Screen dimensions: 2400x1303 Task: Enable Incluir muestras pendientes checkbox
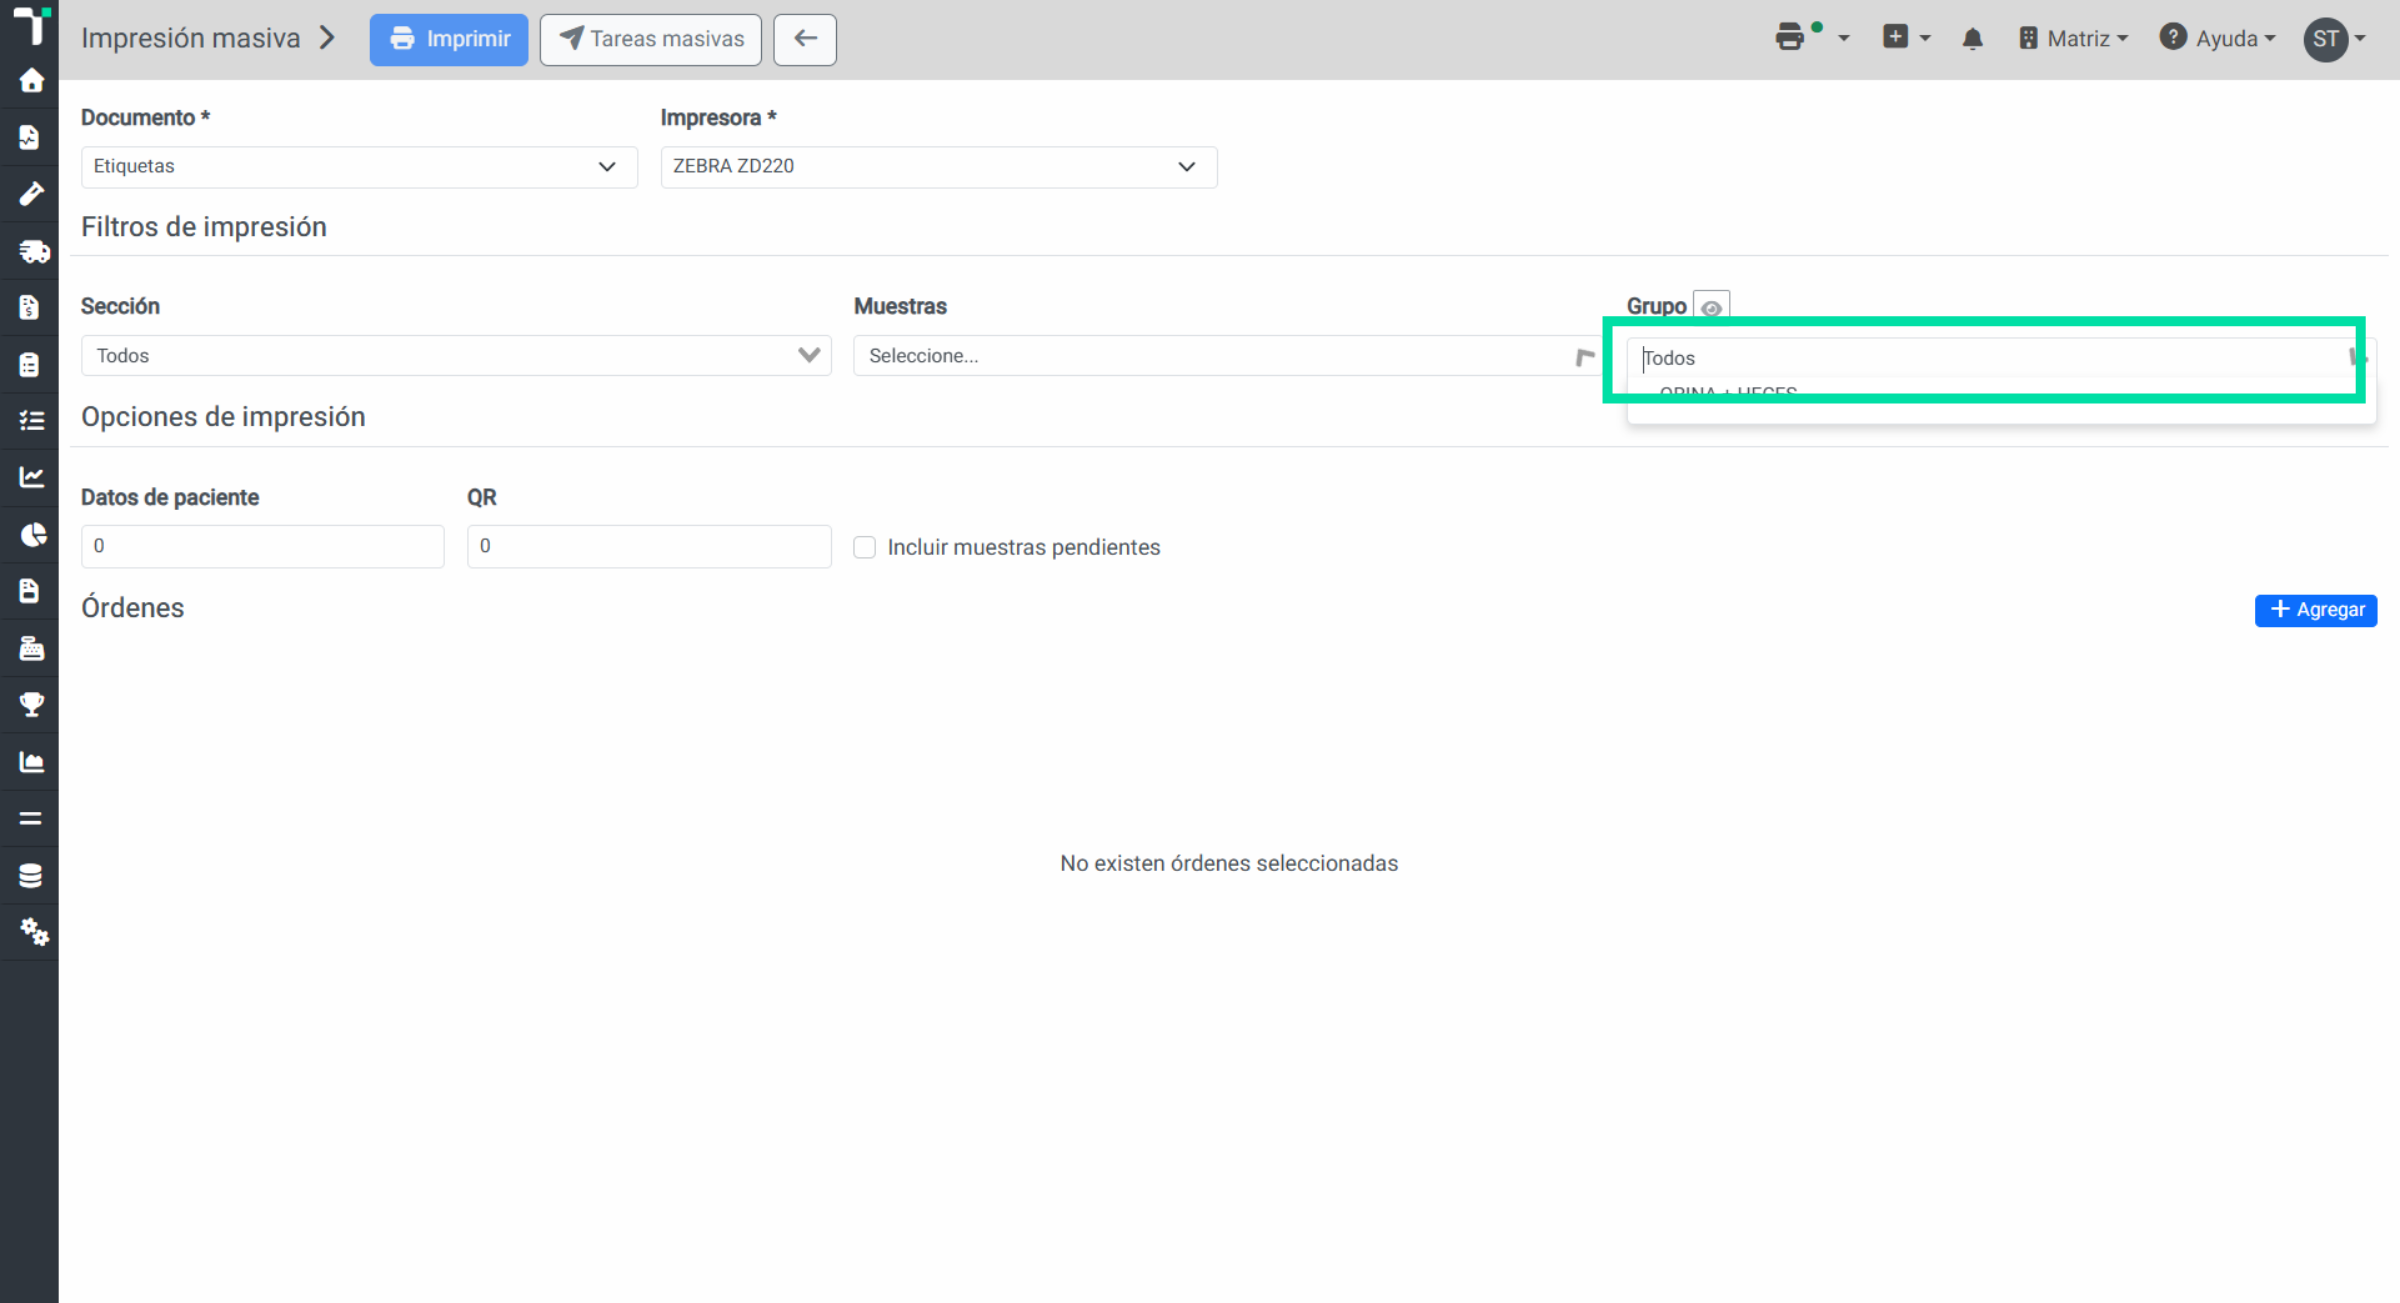point(865,547)
